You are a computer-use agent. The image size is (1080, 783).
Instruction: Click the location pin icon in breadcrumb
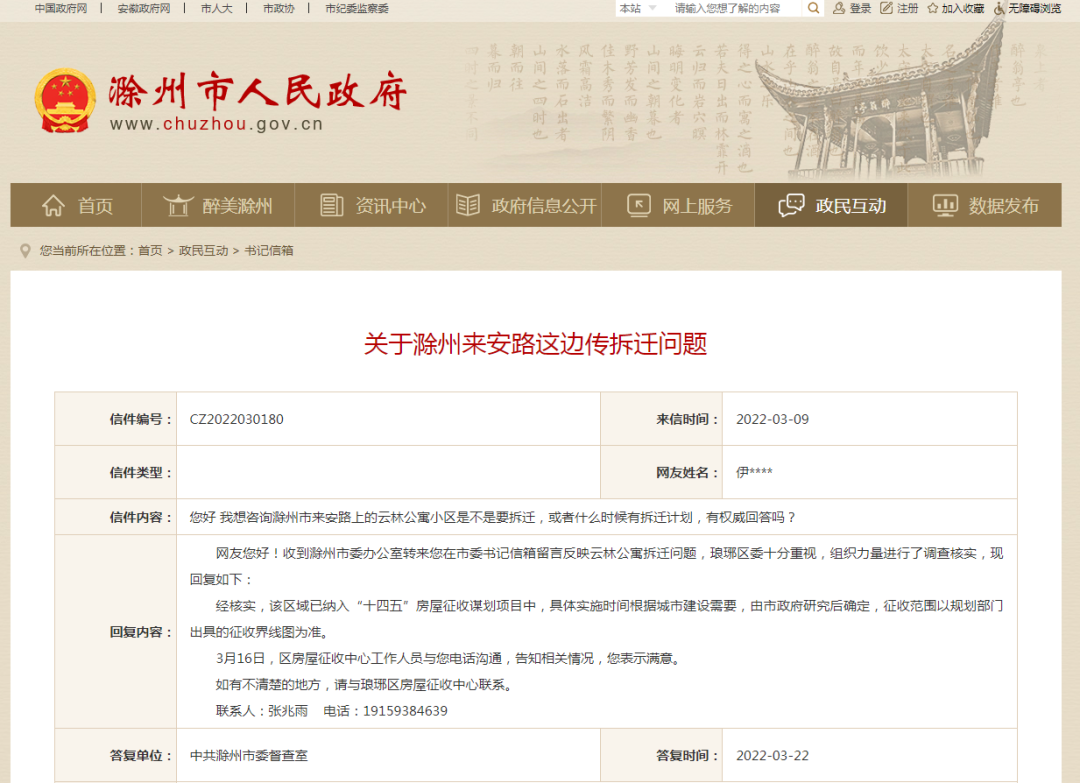(25, 251)
